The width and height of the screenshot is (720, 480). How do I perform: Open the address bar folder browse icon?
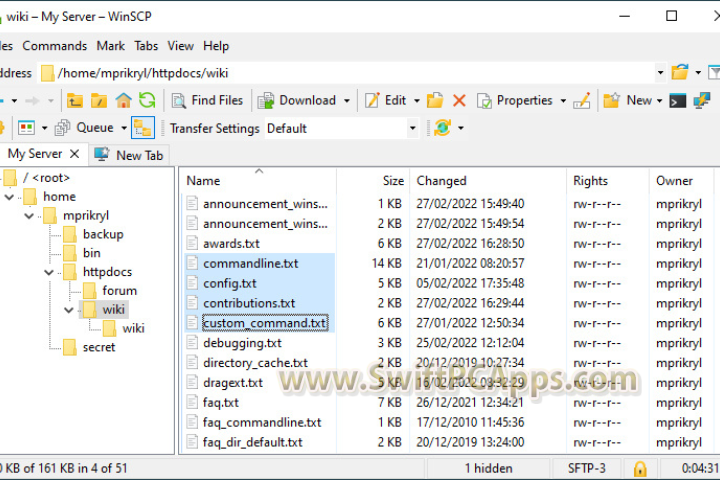[x=680, y=72]
